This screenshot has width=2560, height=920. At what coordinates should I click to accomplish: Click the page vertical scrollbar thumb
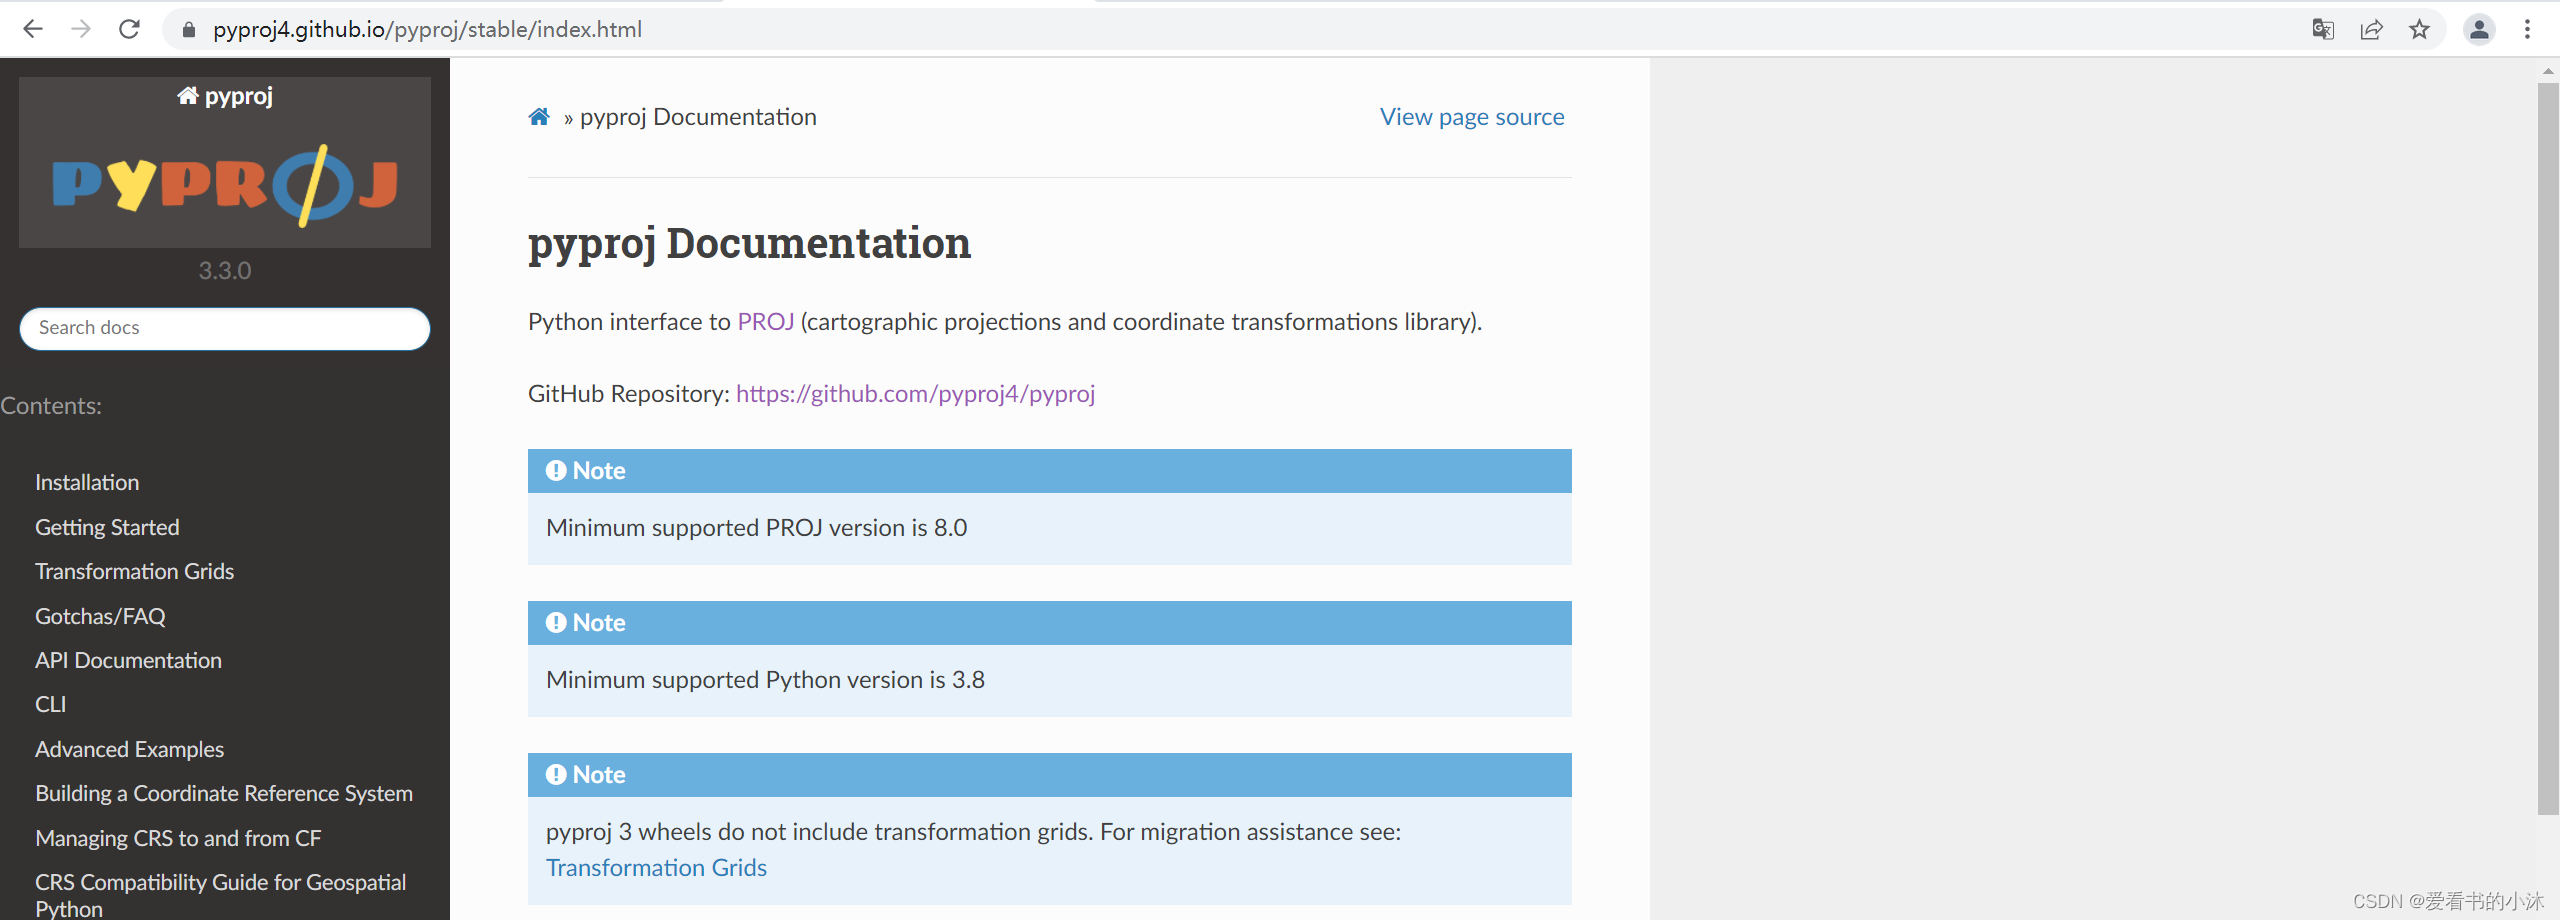click(2548, 448)
